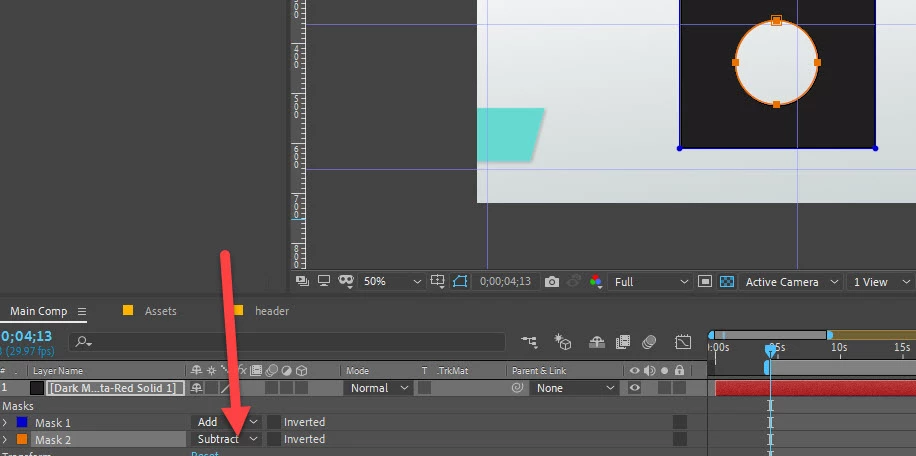Open Mask 1 Add mode dropdown
The width and height of the screenshot is (916, 456).
[x=225, y=422]
